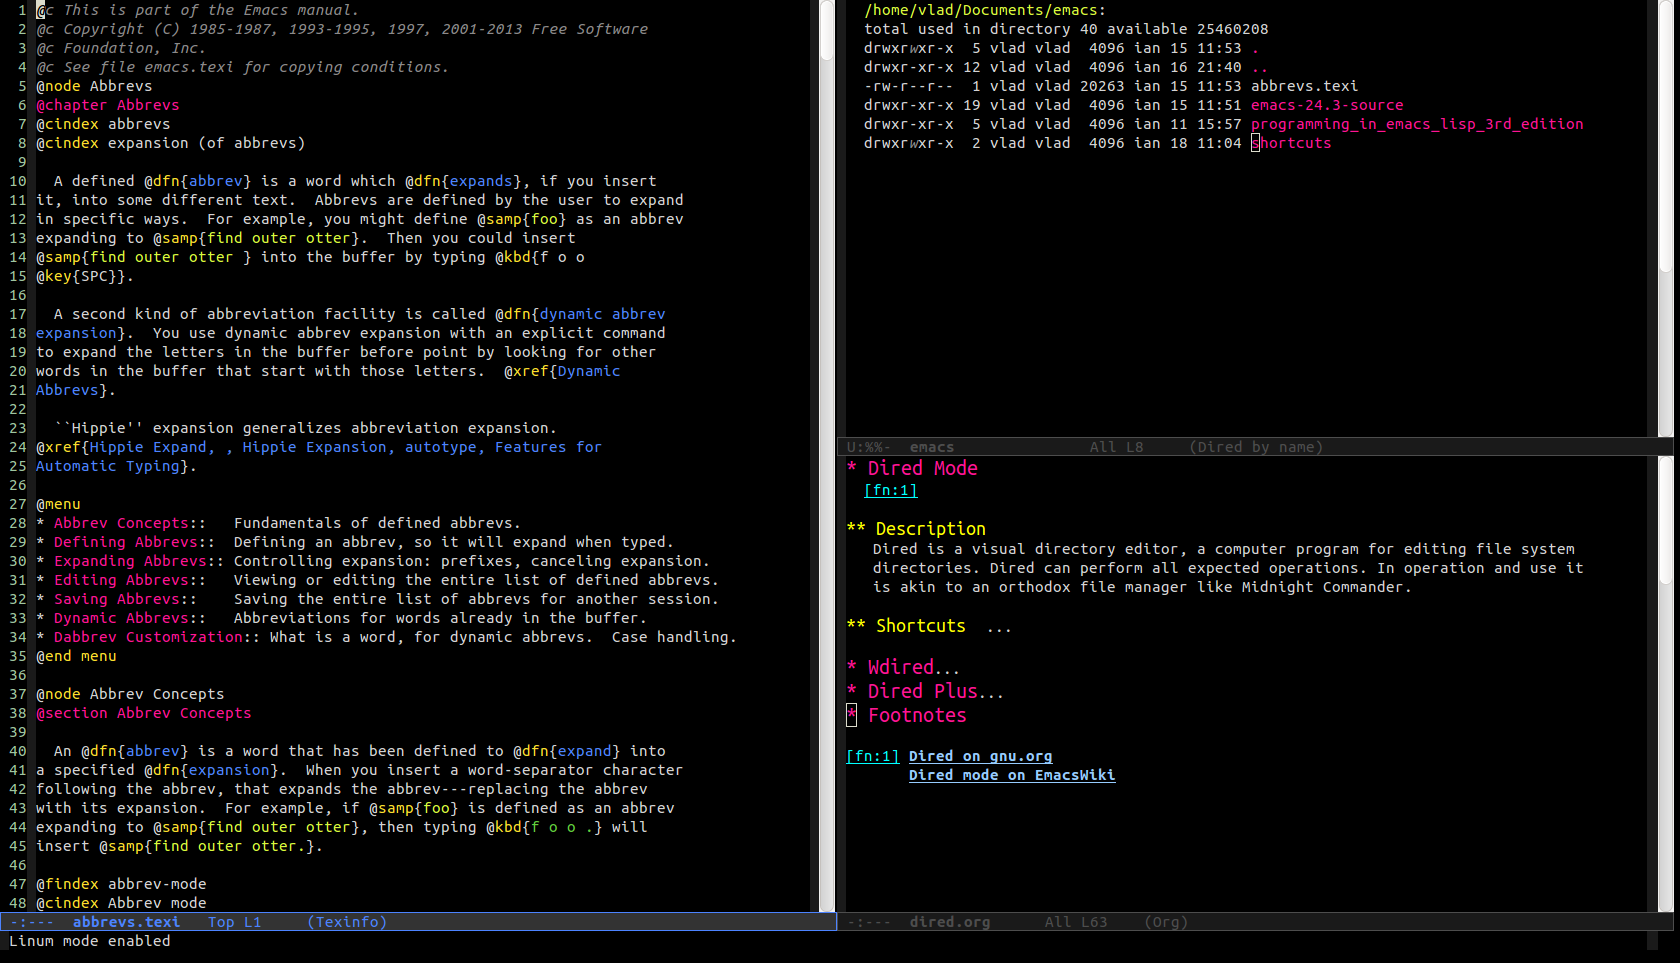
Task: Click the (Texinfo) mode indicator
Action: click(x=347, y=922)
